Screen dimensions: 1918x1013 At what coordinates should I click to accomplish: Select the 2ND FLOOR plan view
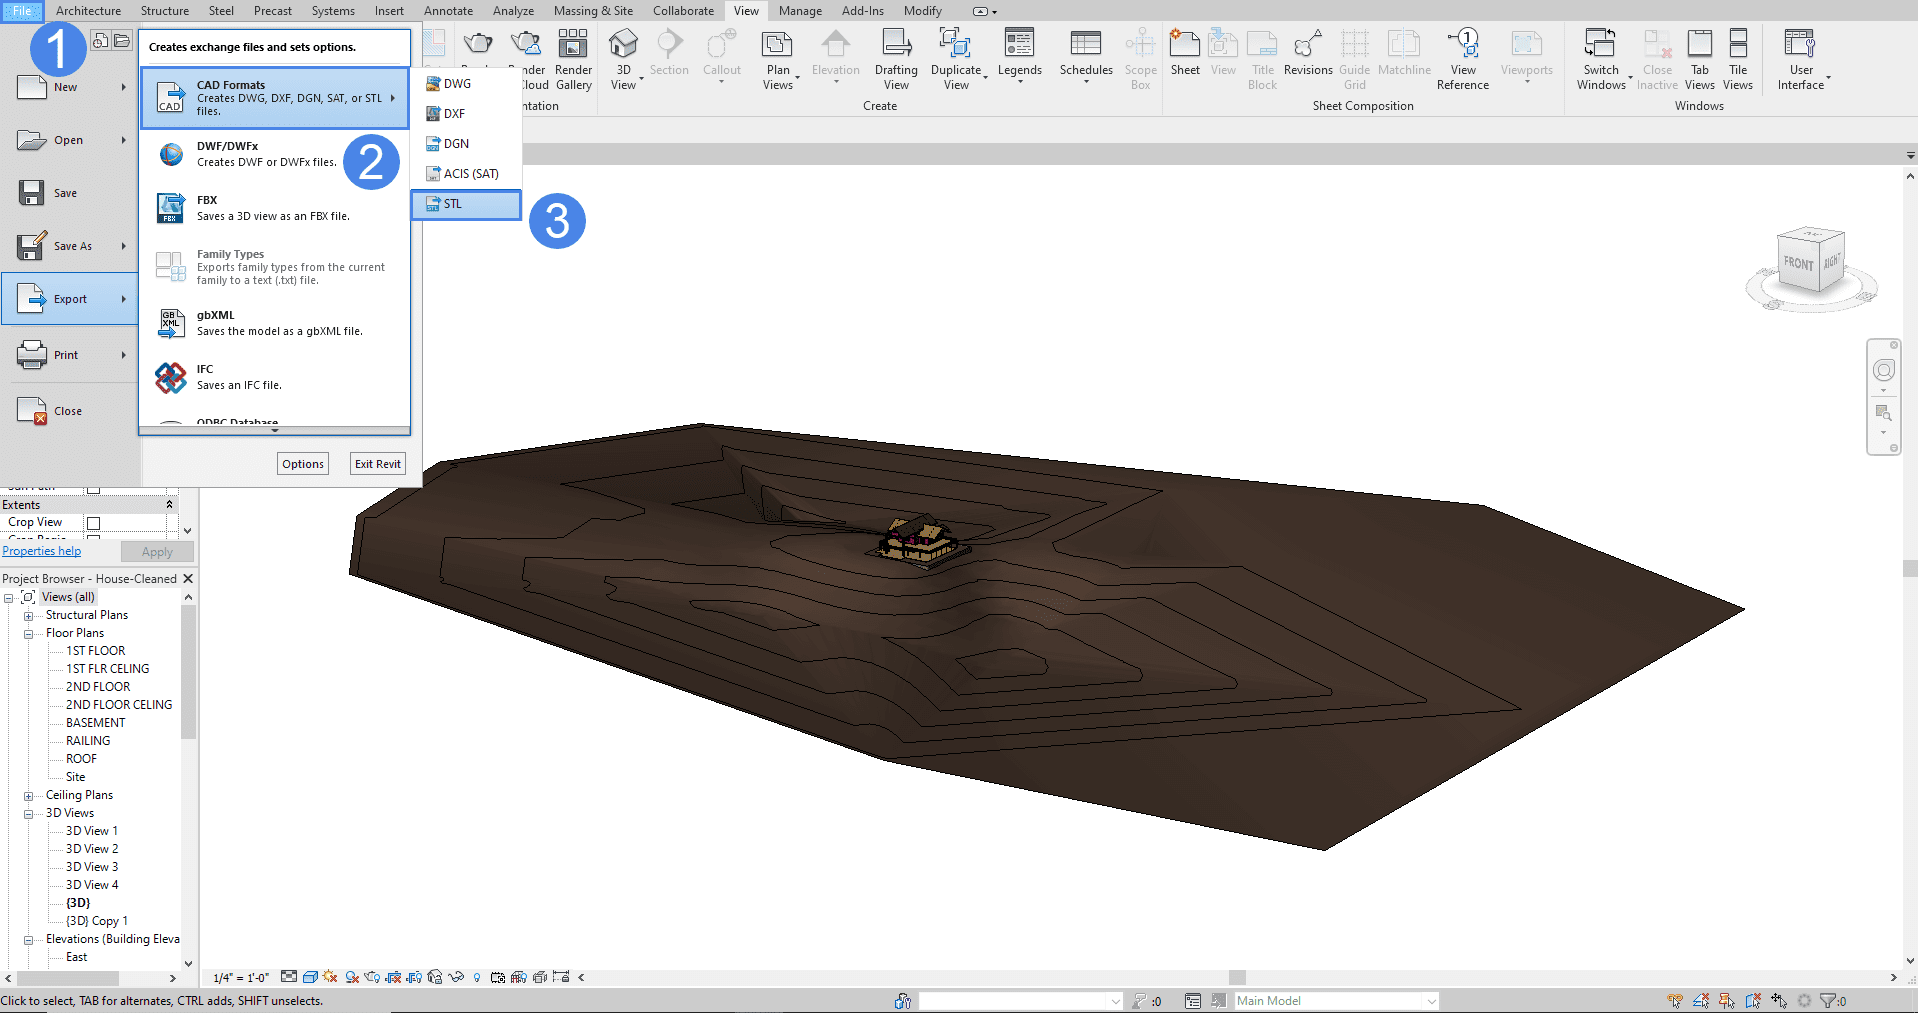(98, 687)
